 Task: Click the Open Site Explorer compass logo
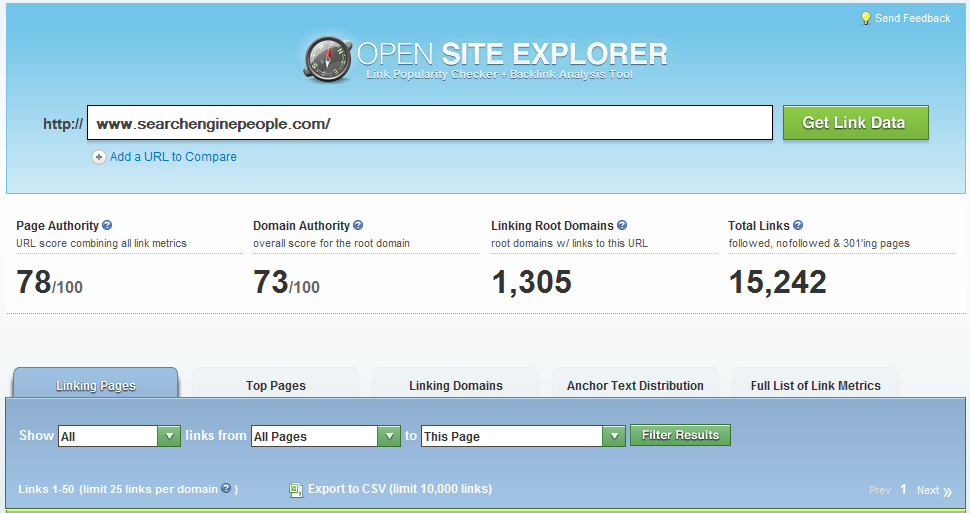326,58
